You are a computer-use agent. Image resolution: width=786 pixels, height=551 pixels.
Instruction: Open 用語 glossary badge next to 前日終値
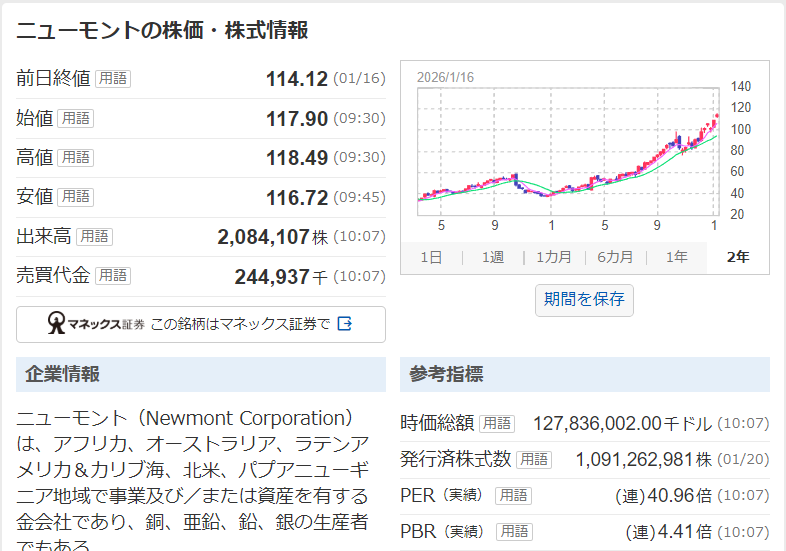114,79
